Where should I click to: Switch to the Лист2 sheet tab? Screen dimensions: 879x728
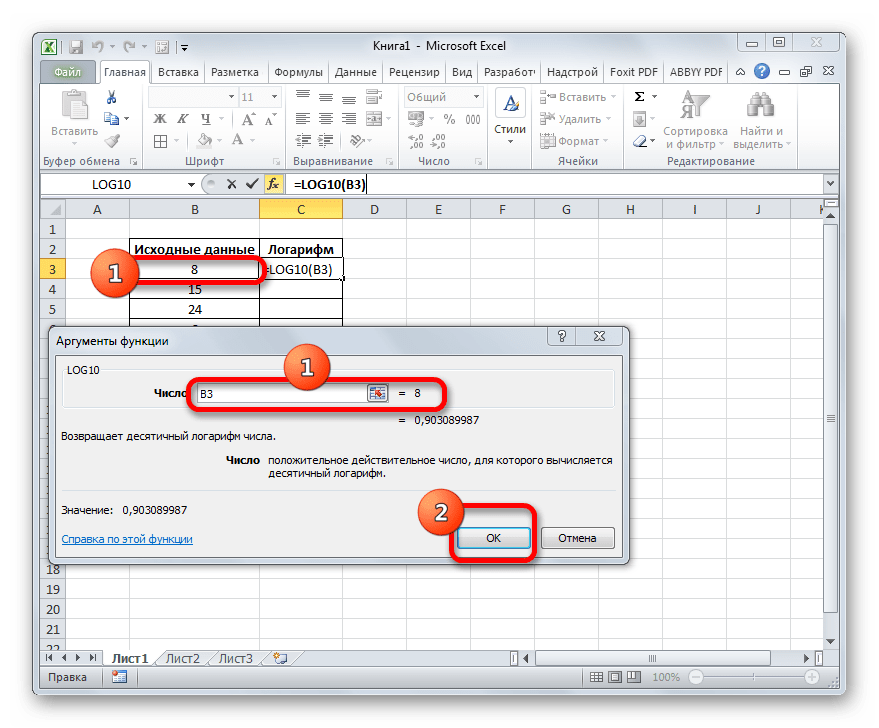(x=183, y=659)
